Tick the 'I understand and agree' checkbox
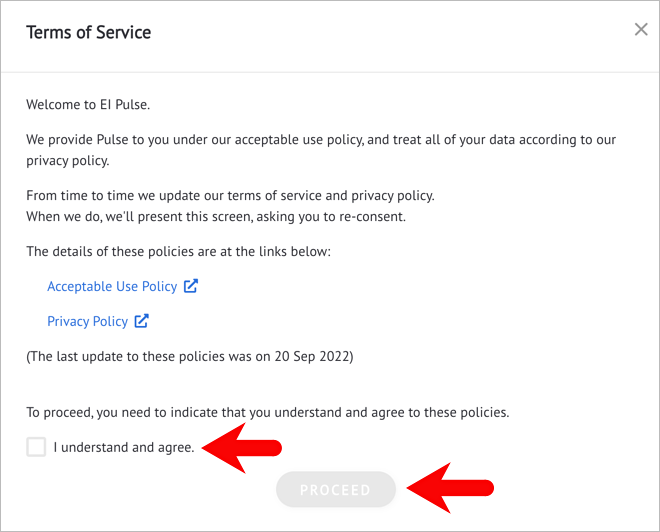 click(36, 447)
